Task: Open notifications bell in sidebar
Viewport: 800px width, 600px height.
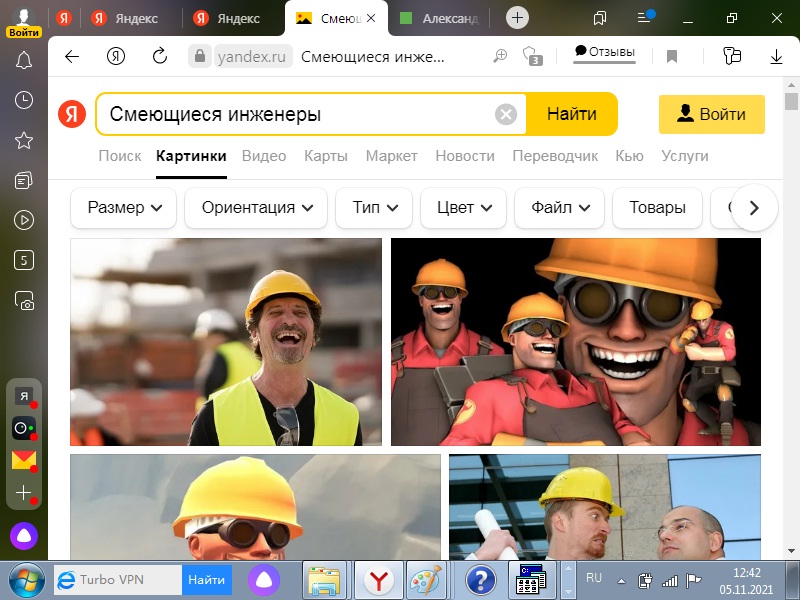Action: [x=23, y=60]
